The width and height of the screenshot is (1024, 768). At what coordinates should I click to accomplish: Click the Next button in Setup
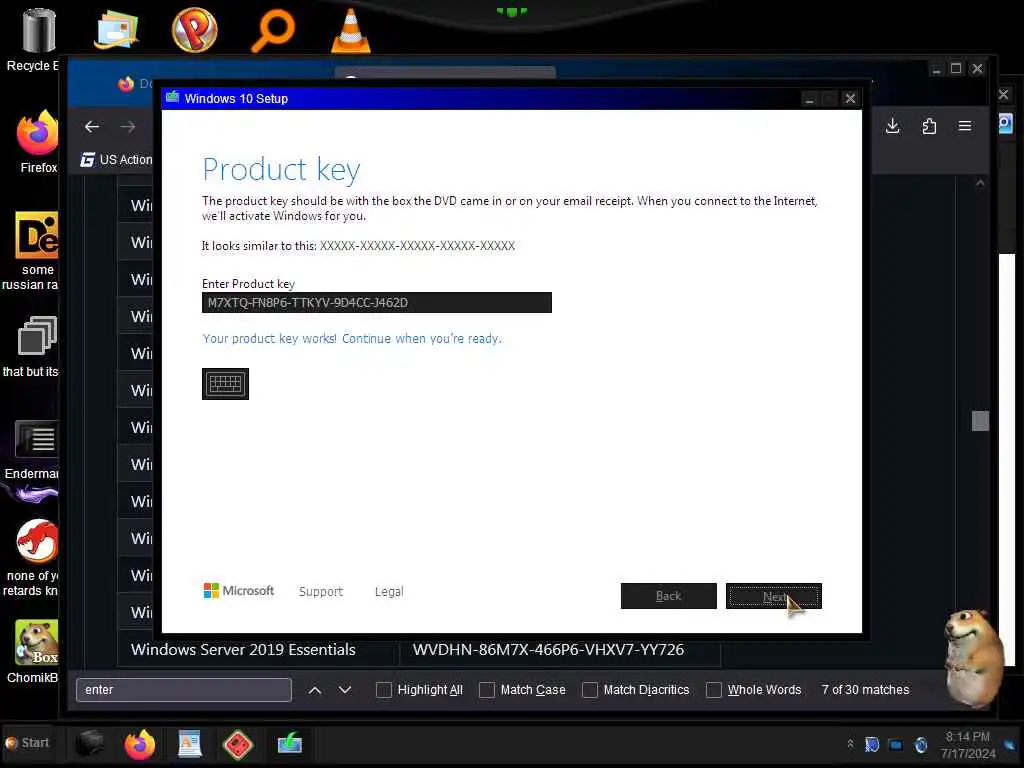pyautogui.click(x=773, y=596)
